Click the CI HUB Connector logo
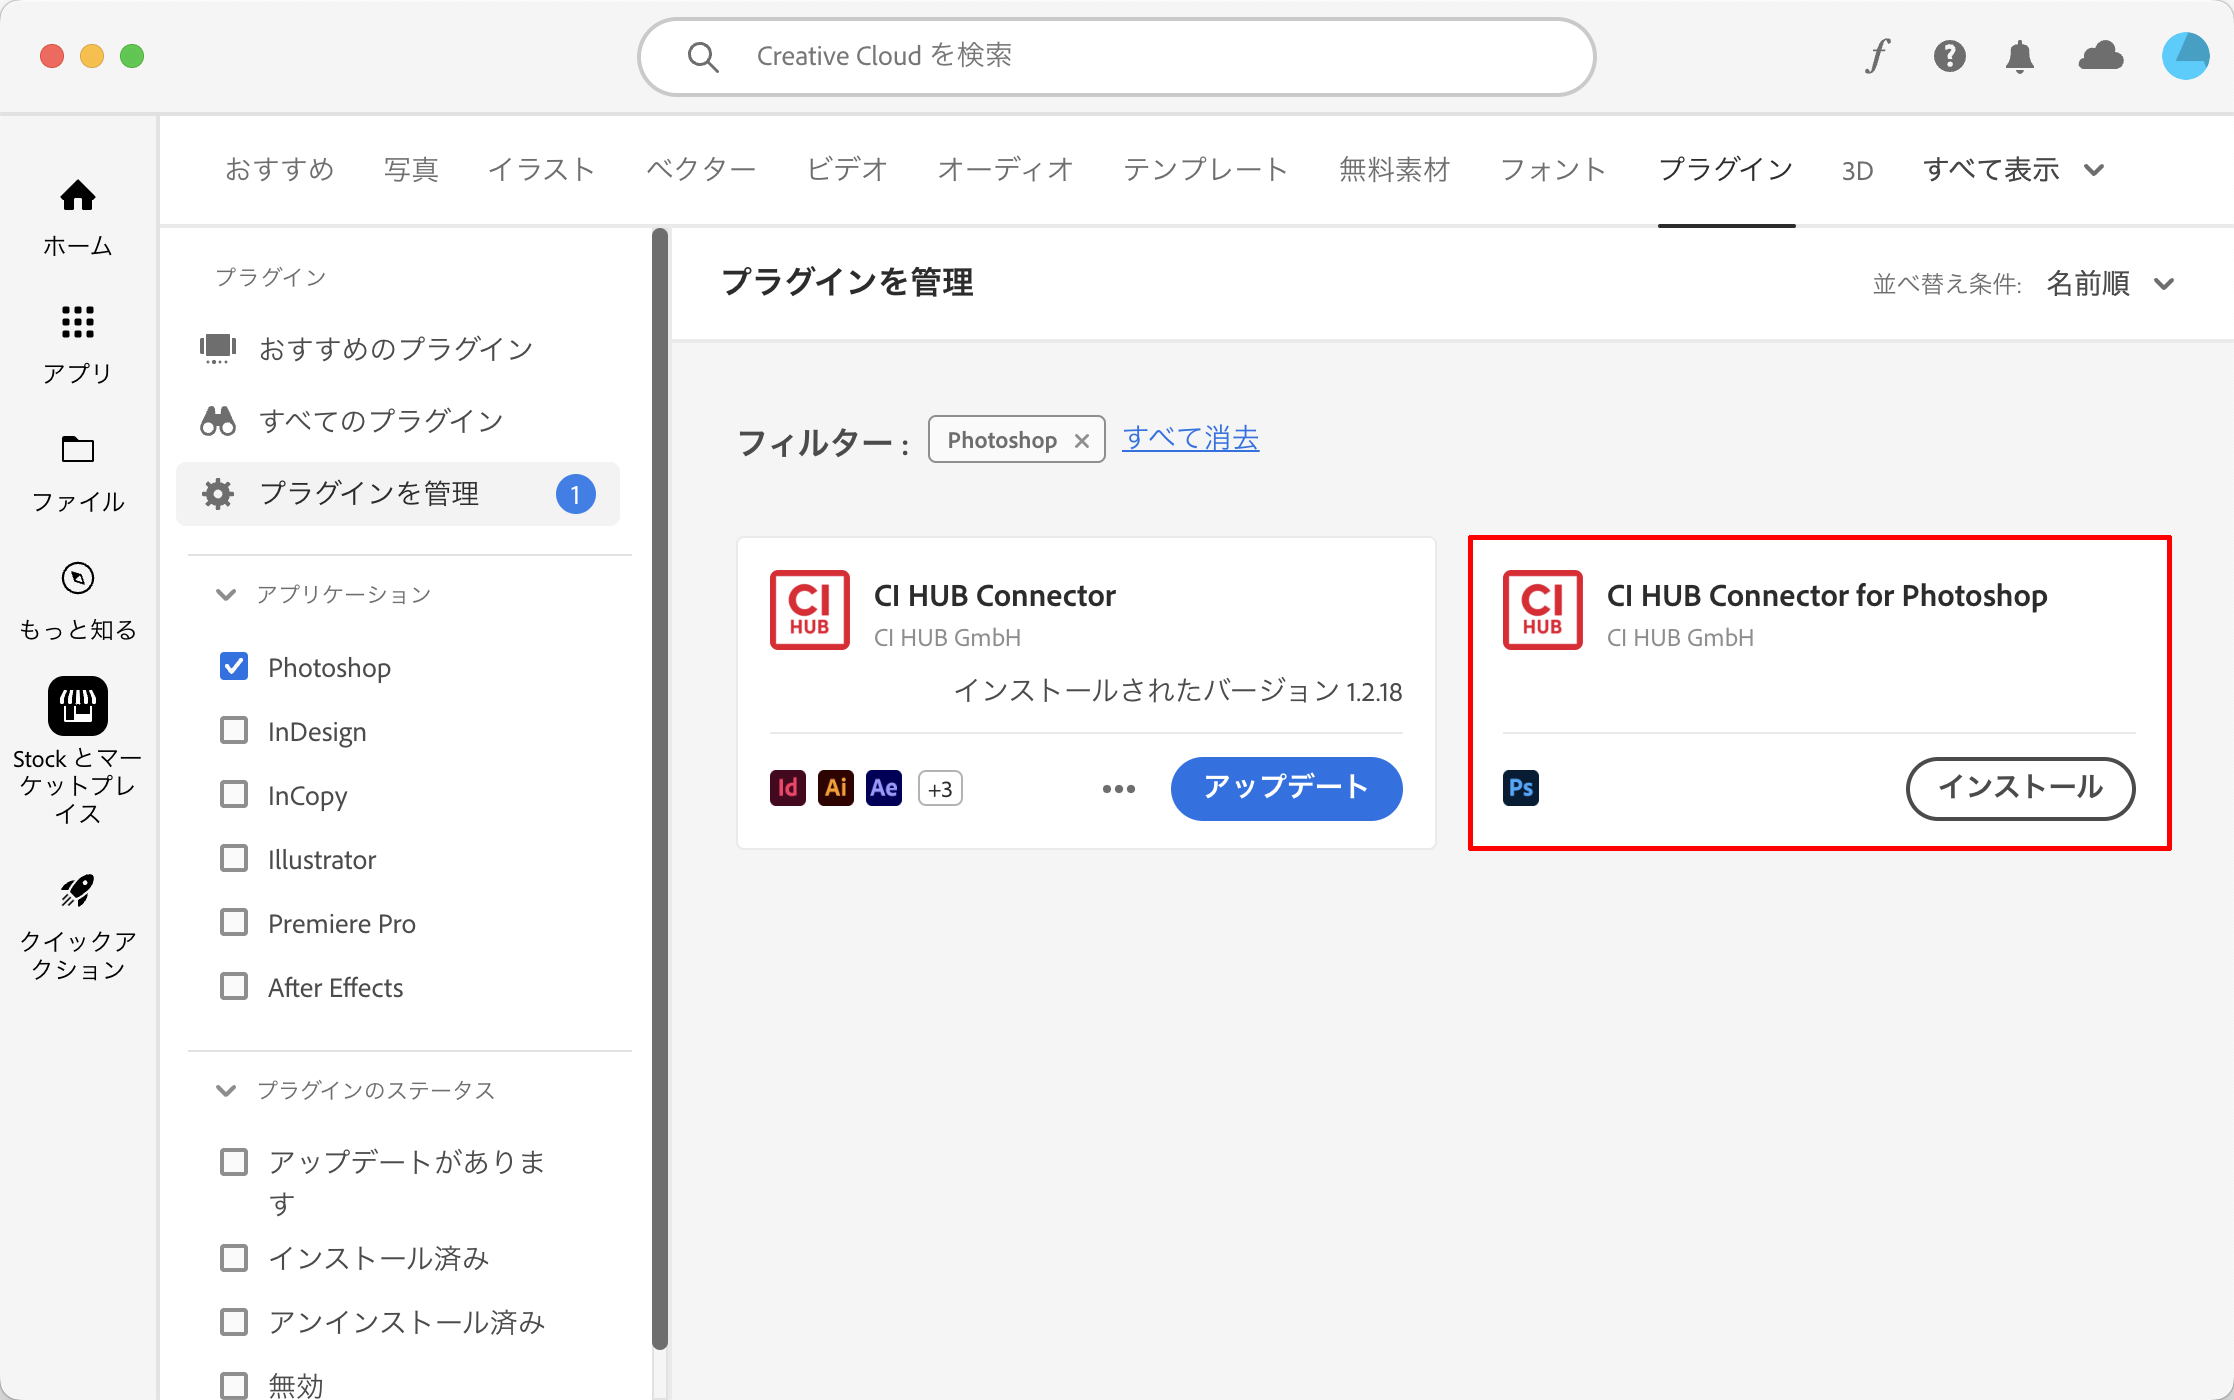The height and width of the screenshot is (1400, 2234). [810, 610]
